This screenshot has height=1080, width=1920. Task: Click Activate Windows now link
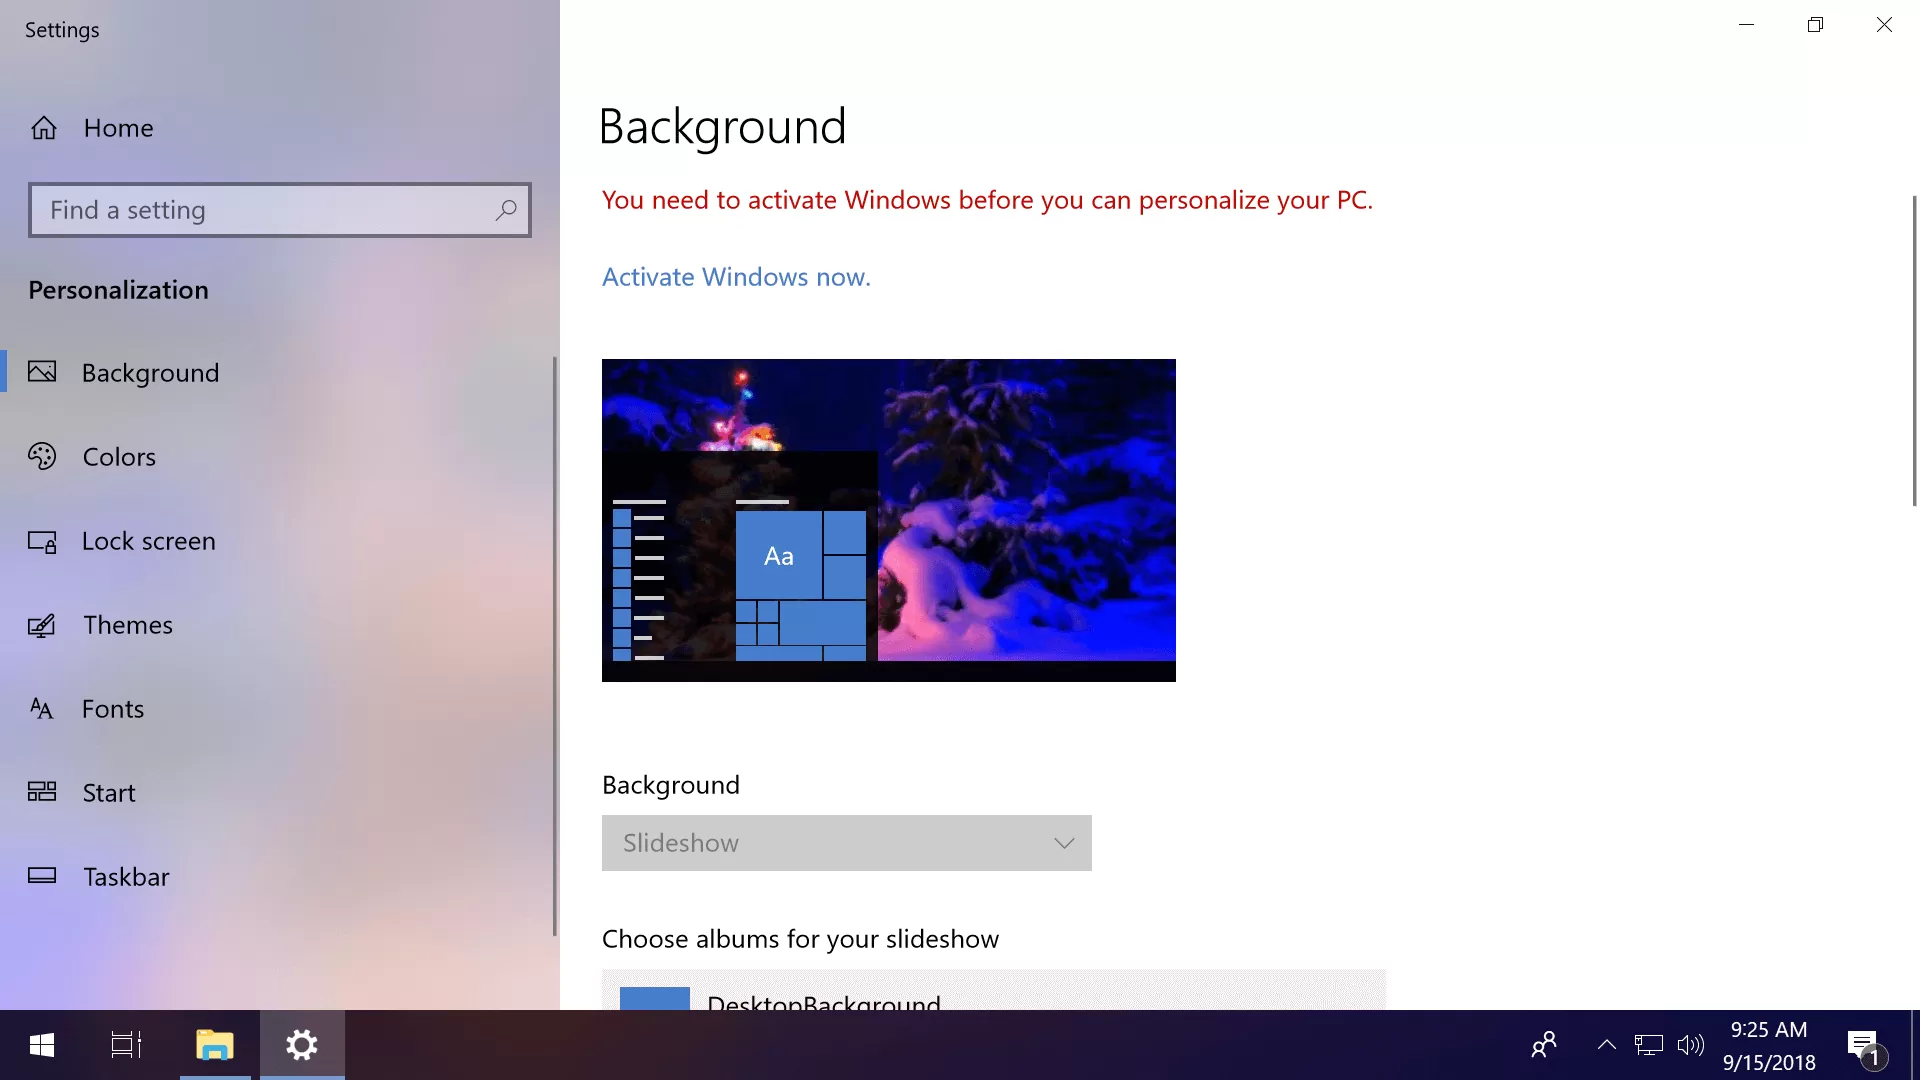click(736, 276)
